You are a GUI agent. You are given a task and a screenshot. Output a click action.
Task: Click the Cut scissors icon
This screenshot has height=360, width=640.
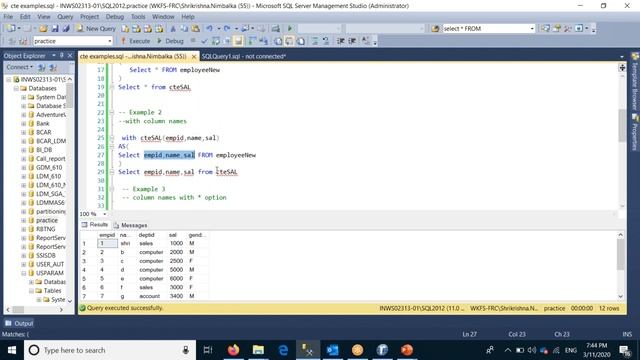coord(173,29)
